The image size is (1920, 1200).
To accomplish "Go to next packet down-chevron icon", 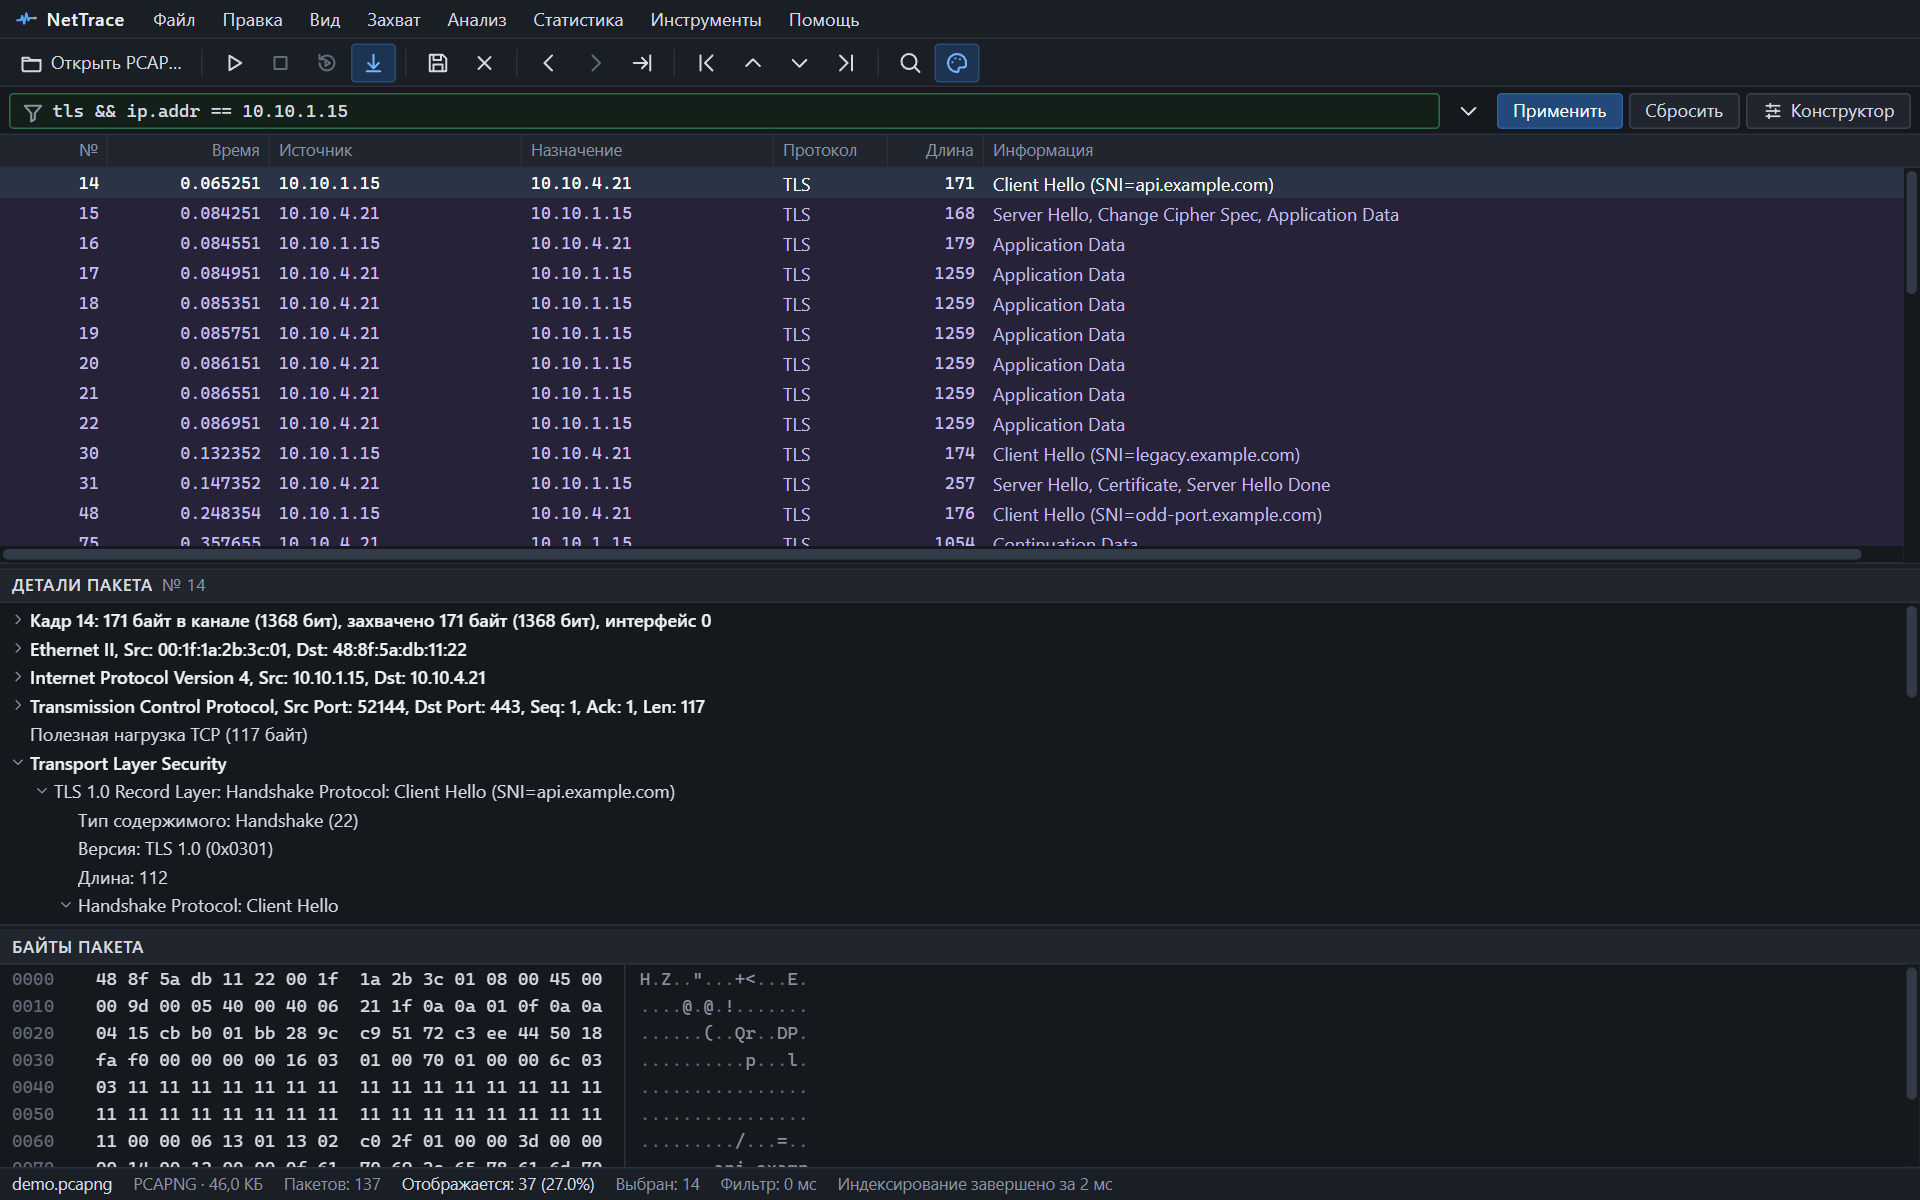I will tap(799, 63).
